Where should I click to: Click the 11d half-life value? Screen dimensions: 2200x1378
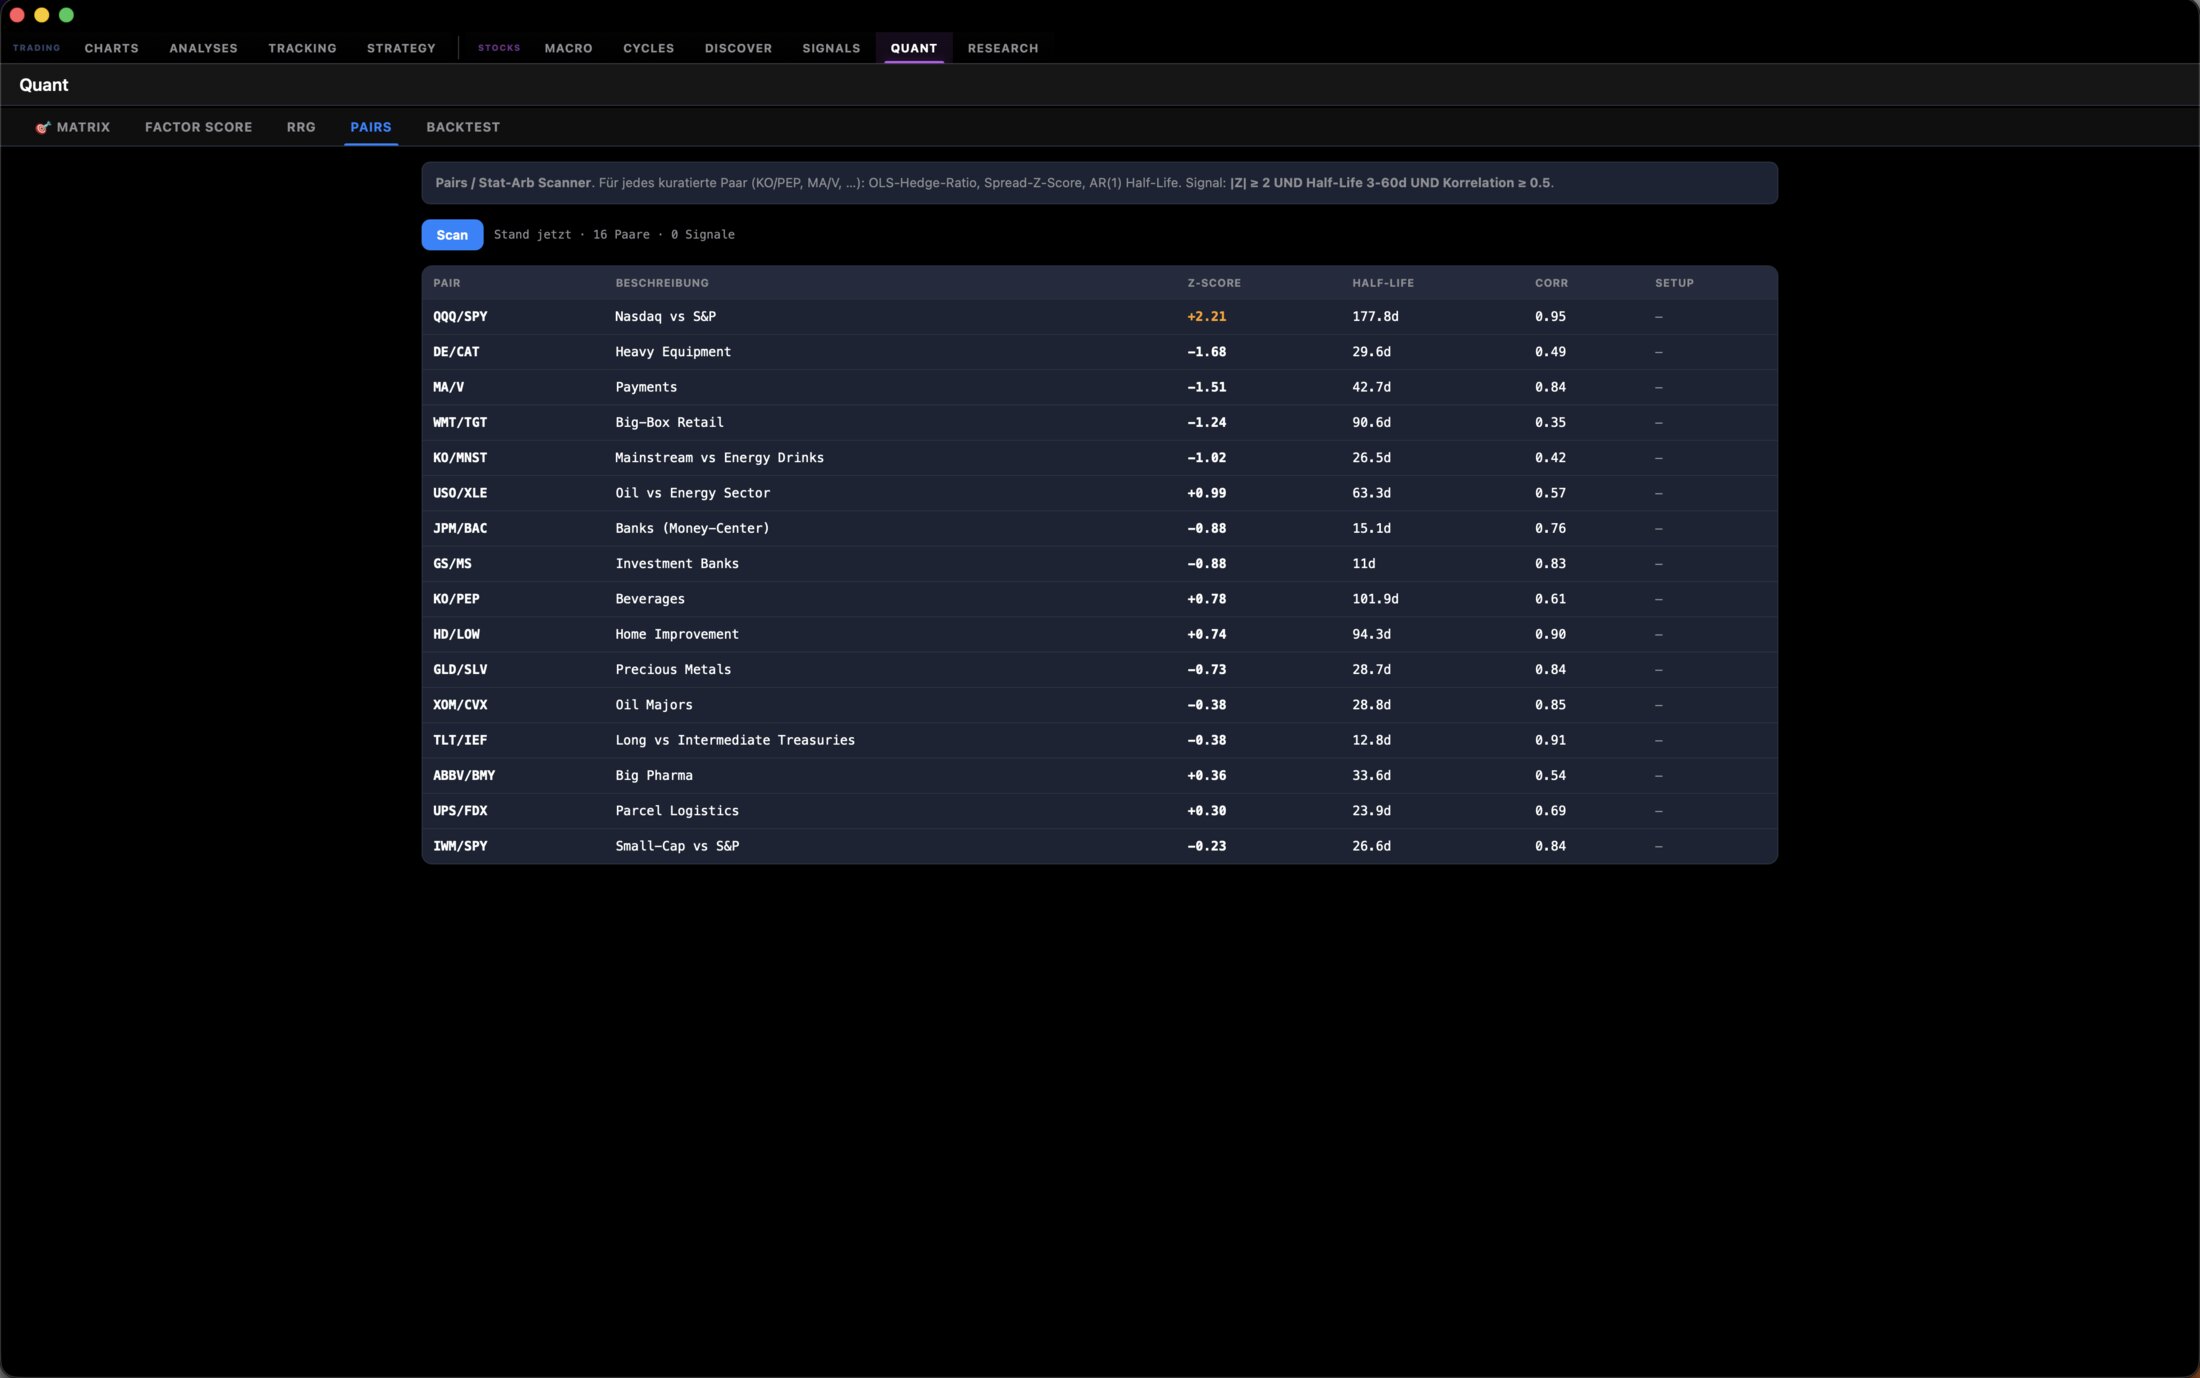click(x=1364, y=564)
